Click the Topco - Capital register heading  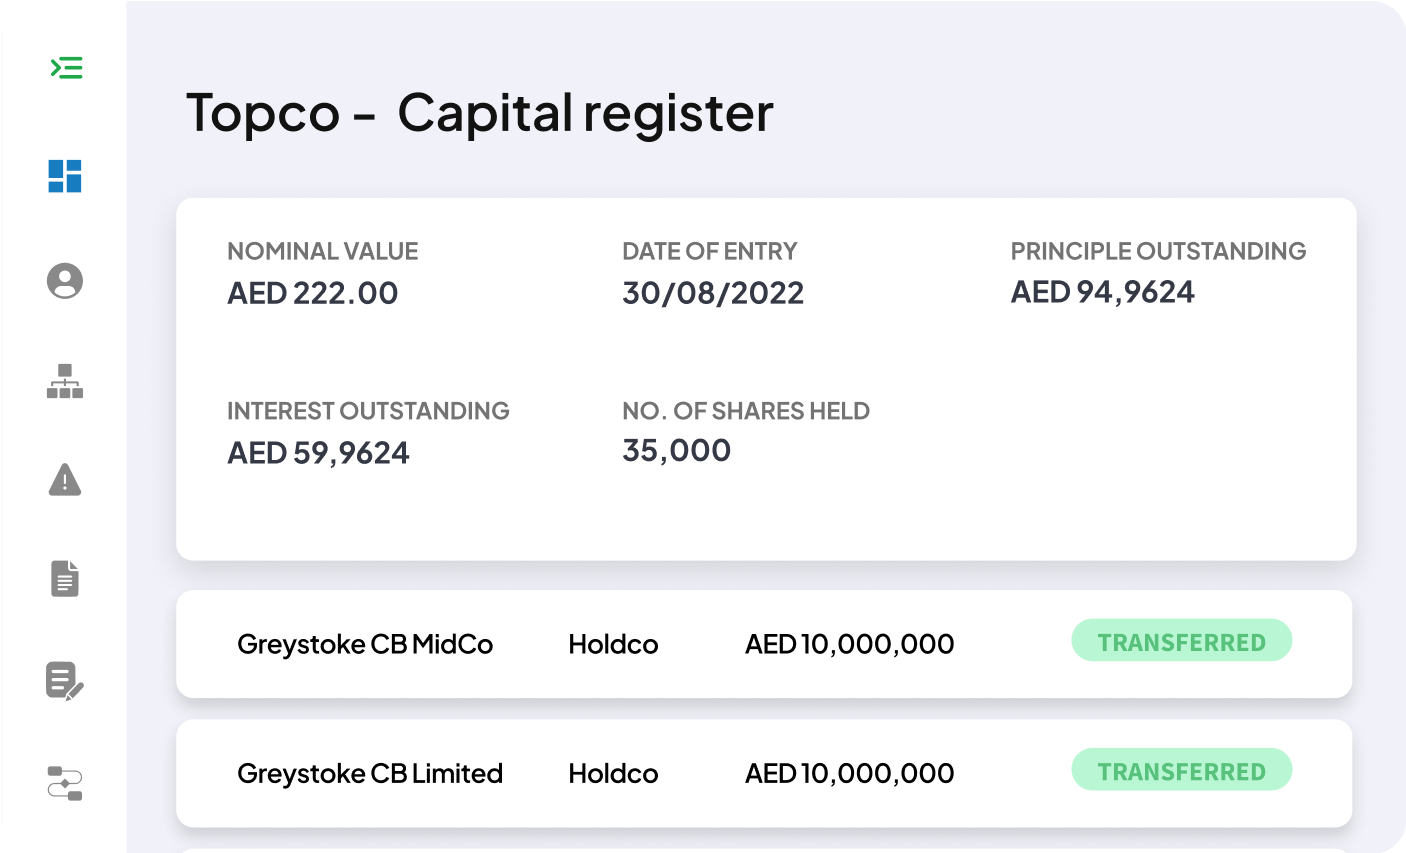click(x=480, y=112)
